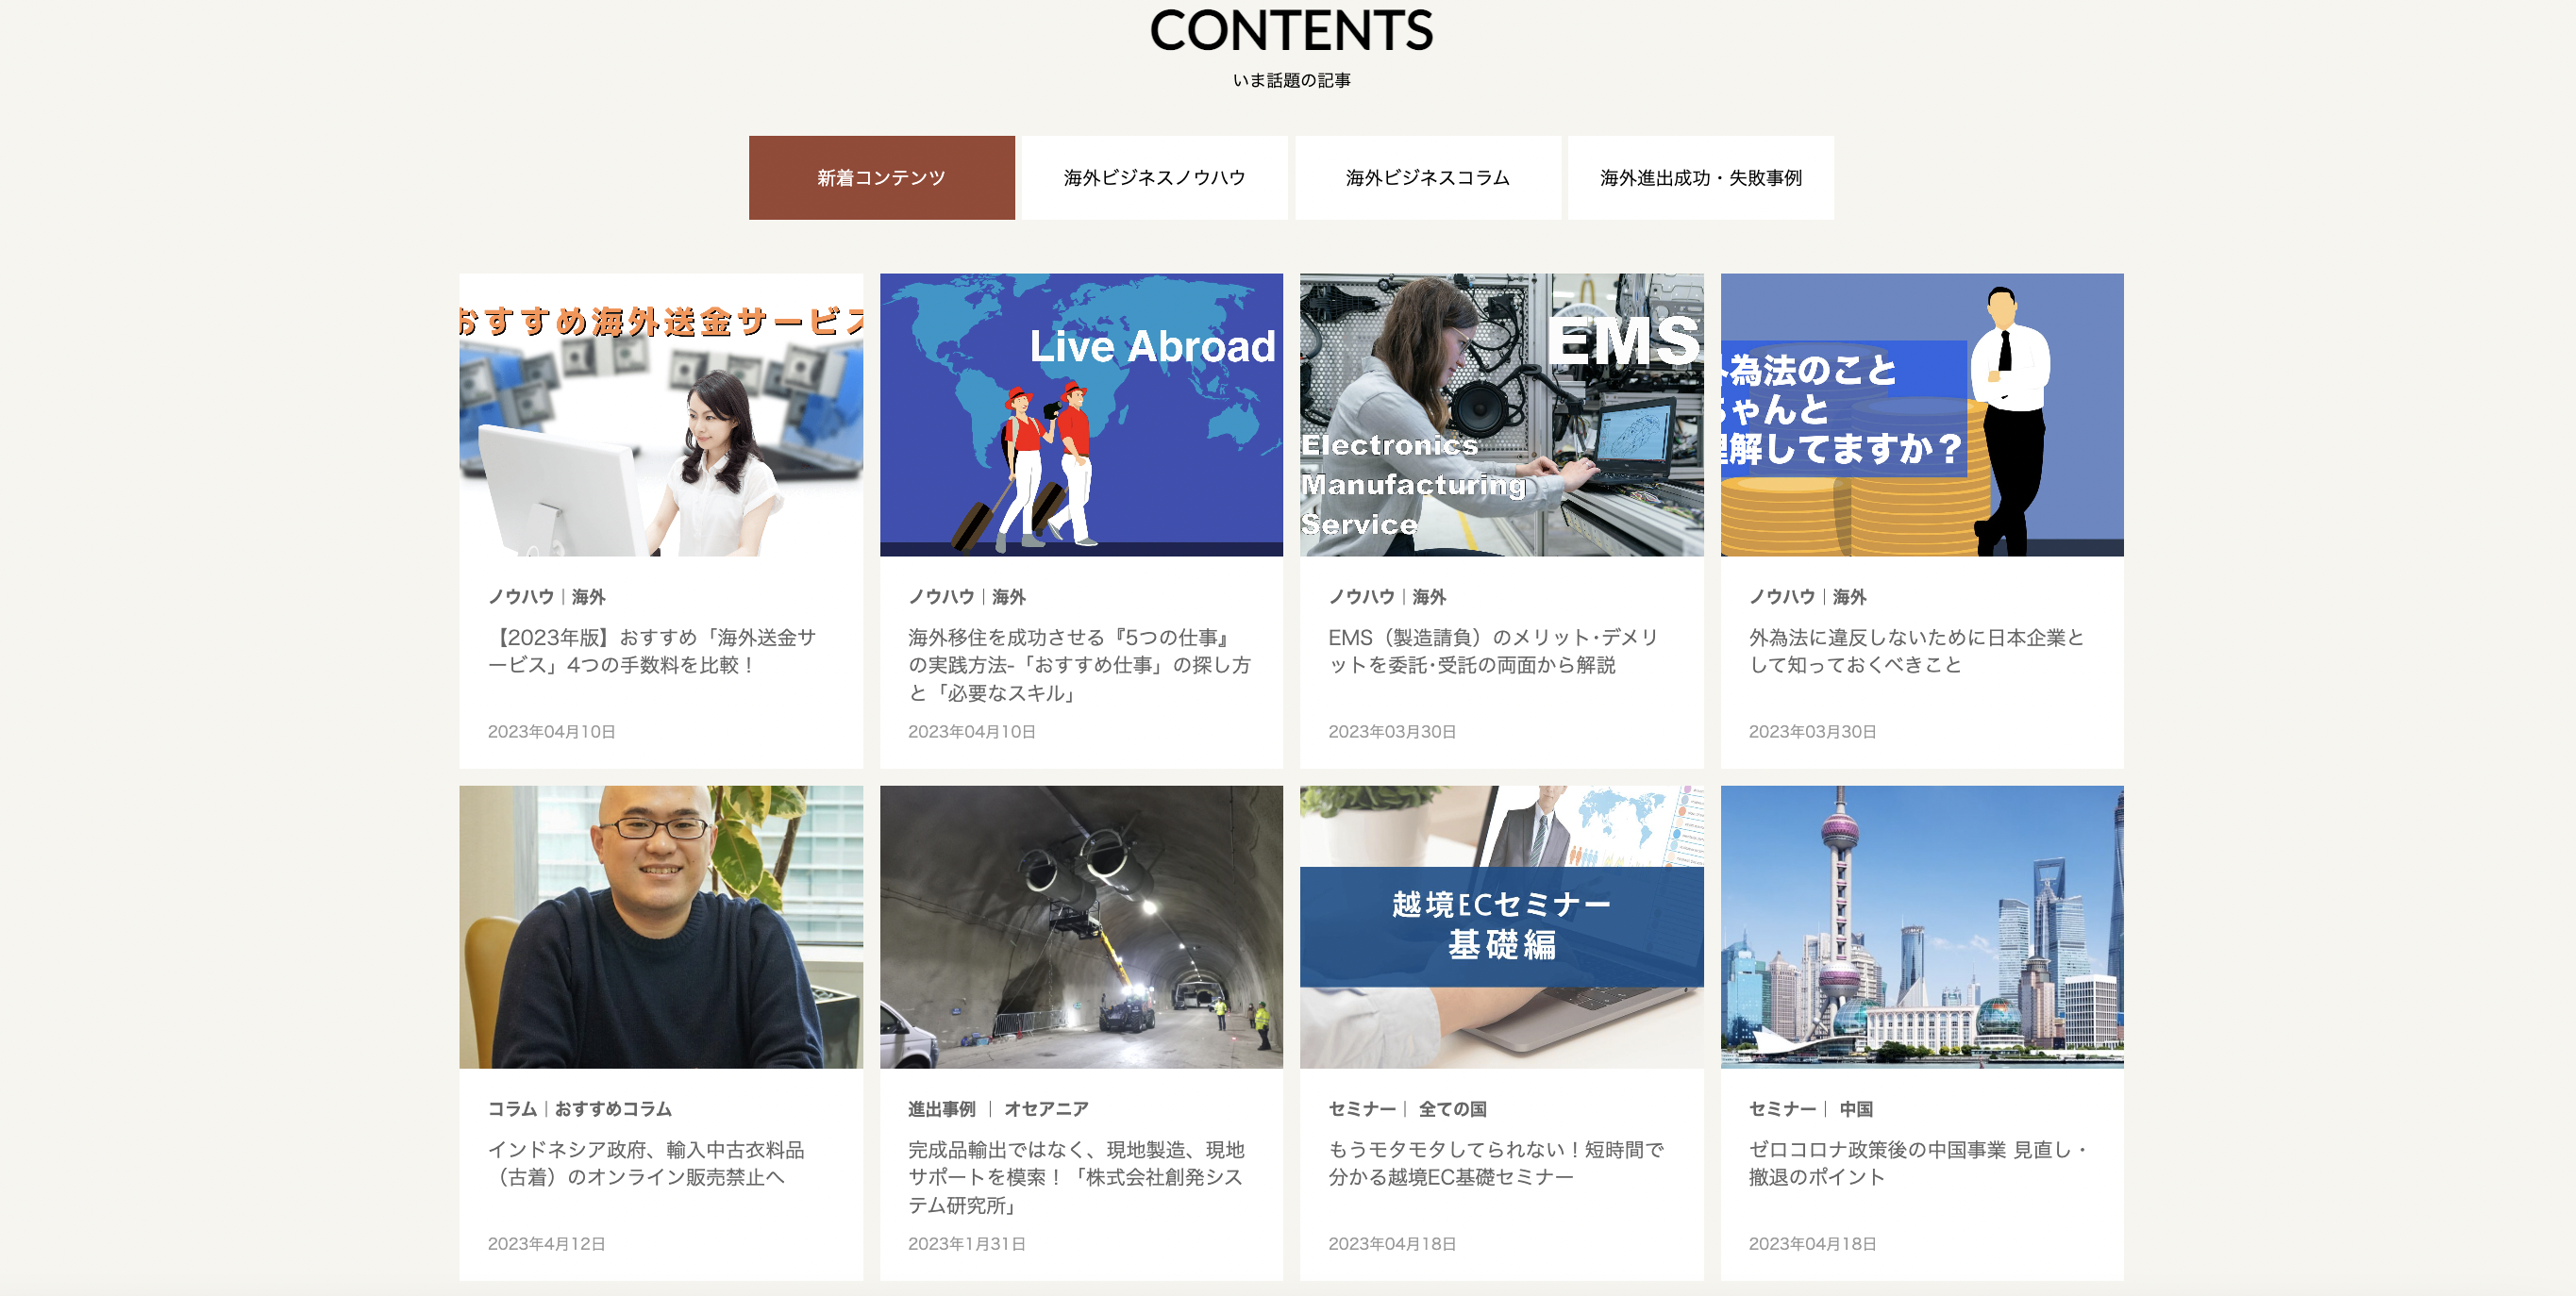Click date 2023年1月31日 on 創発システム card

coord(967,1244)
